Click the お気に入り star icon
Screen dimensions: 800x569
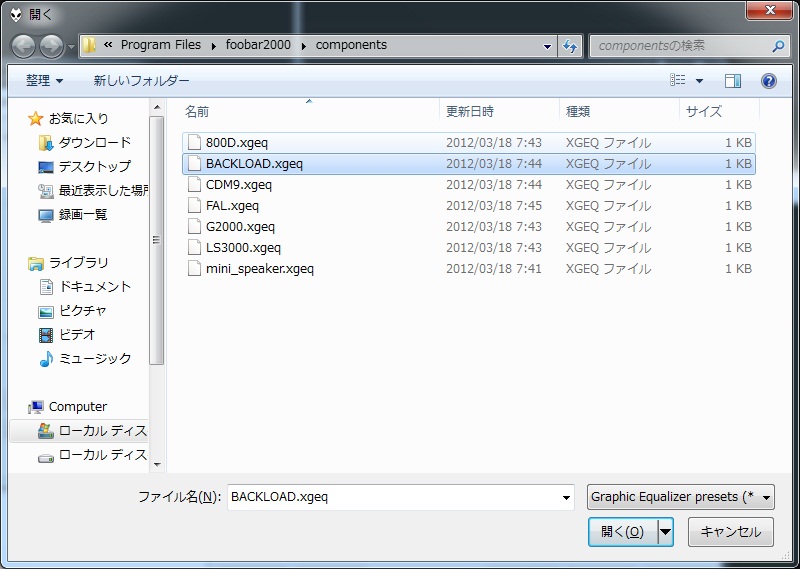click(x=35, y=118)
